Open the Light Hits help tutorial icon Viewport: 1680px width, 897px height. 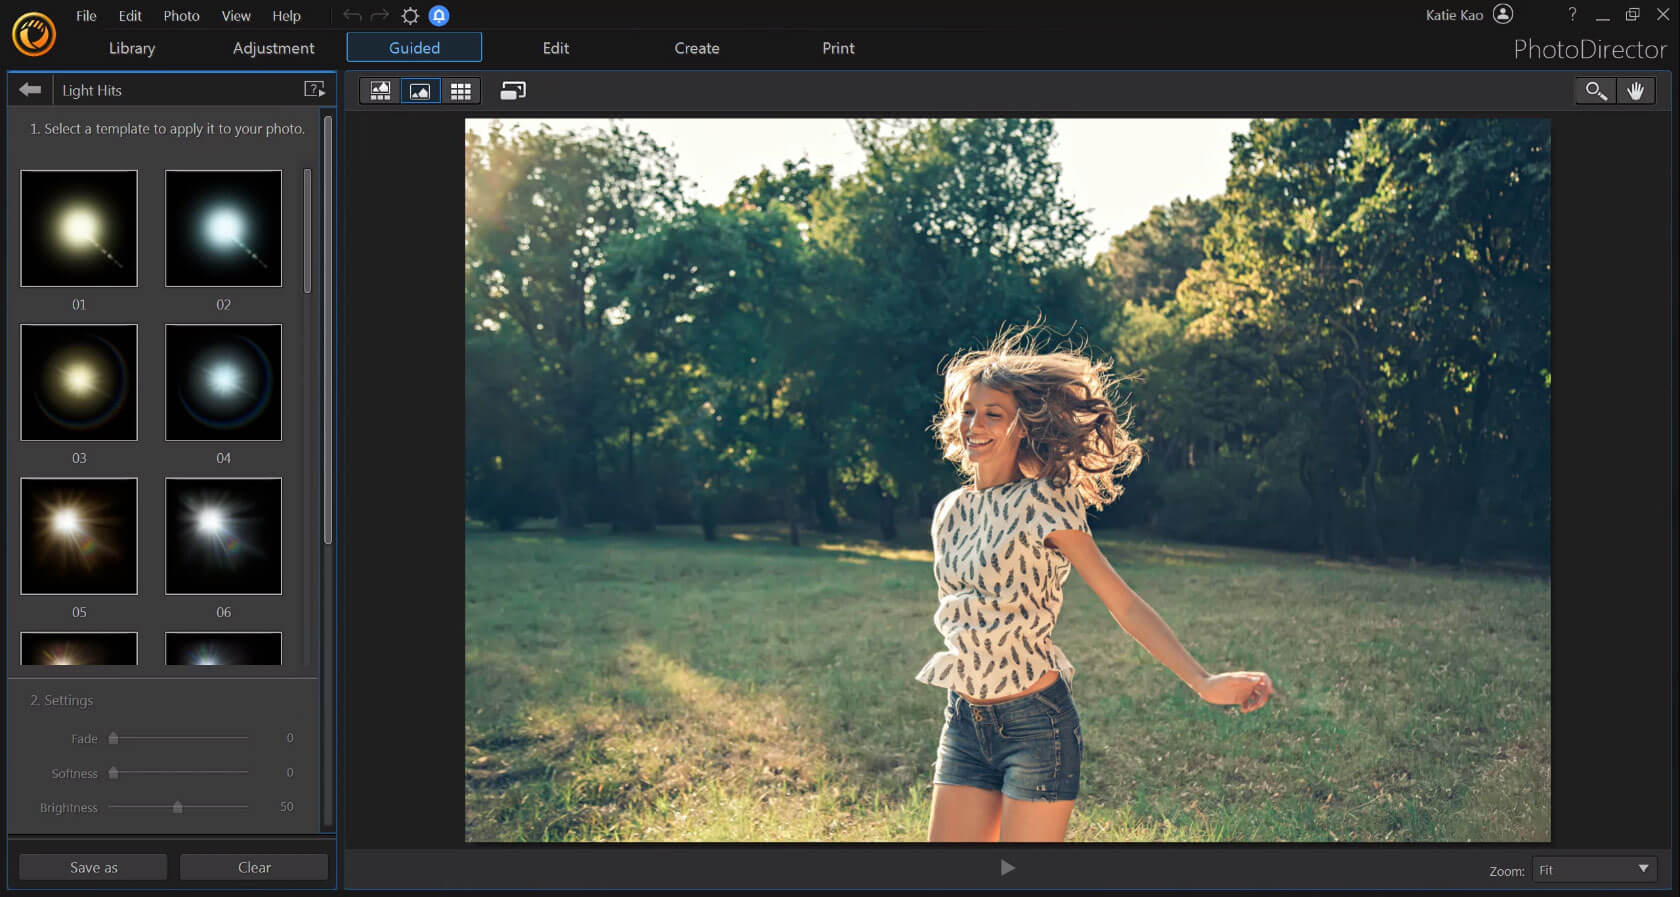point(314,90)
